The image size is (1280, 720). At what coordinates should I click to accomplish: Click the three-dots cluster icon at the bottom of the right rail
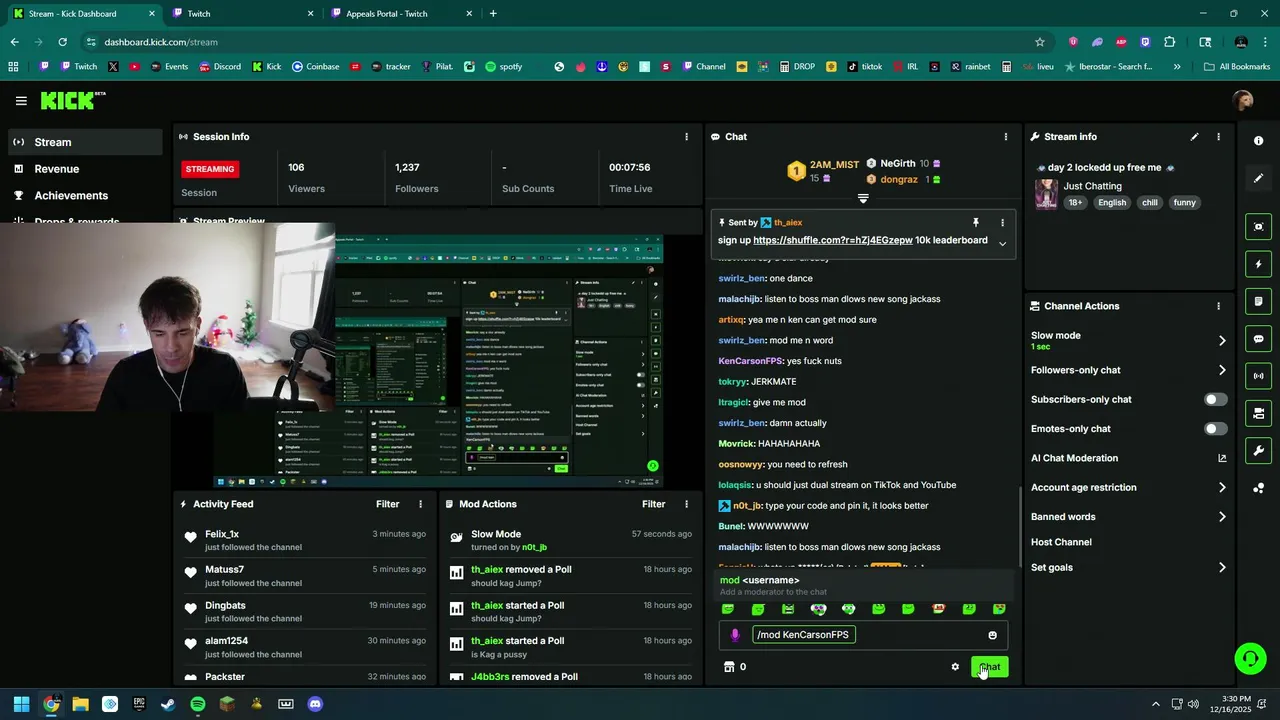[x=1258, y=488]
